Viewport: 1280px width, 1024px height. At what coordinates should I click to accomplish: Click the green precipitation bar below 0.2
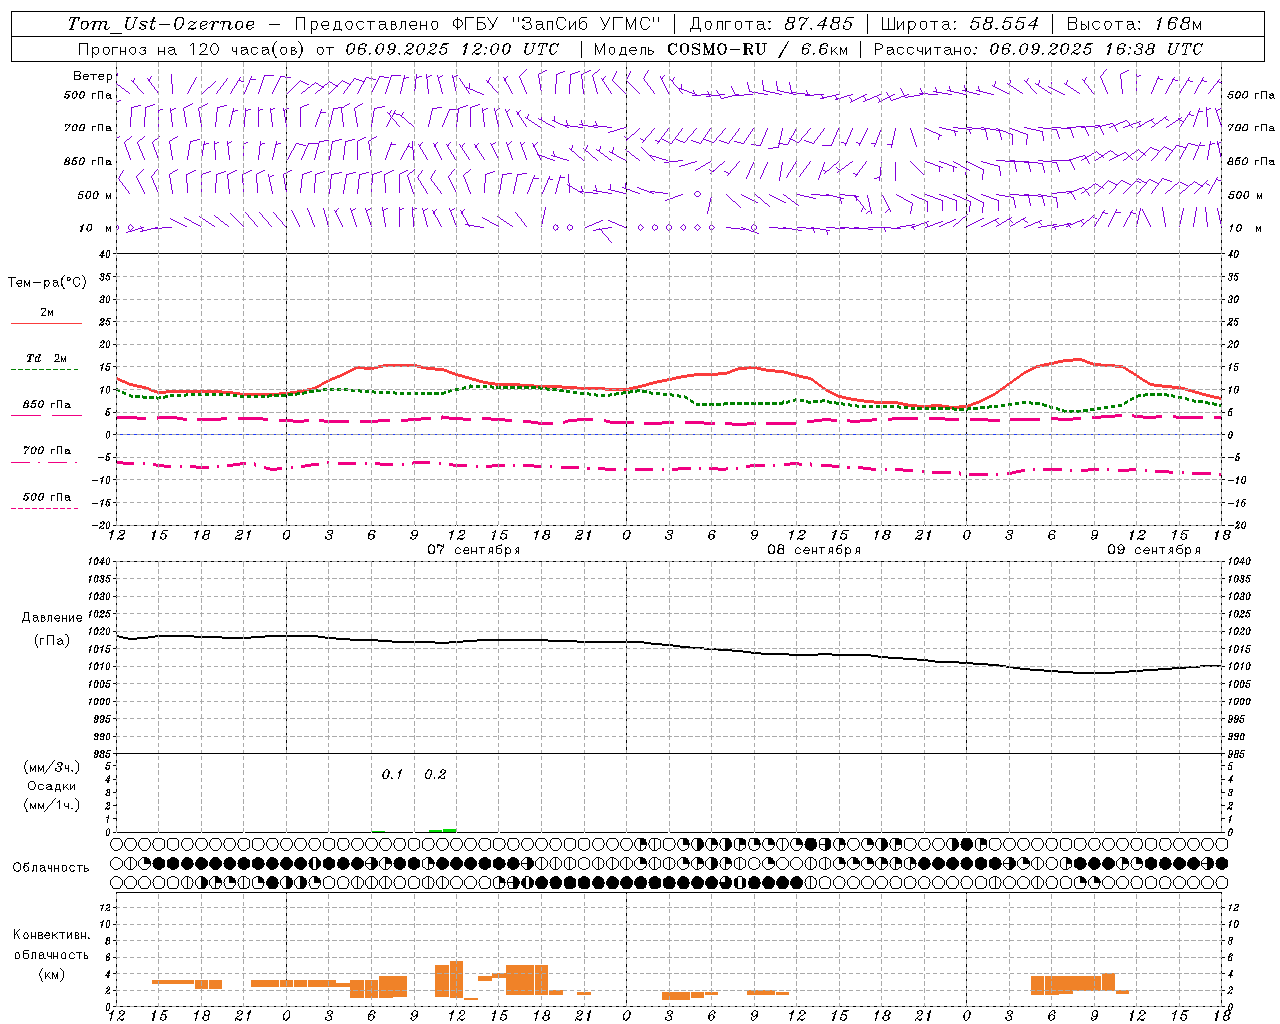442,830
